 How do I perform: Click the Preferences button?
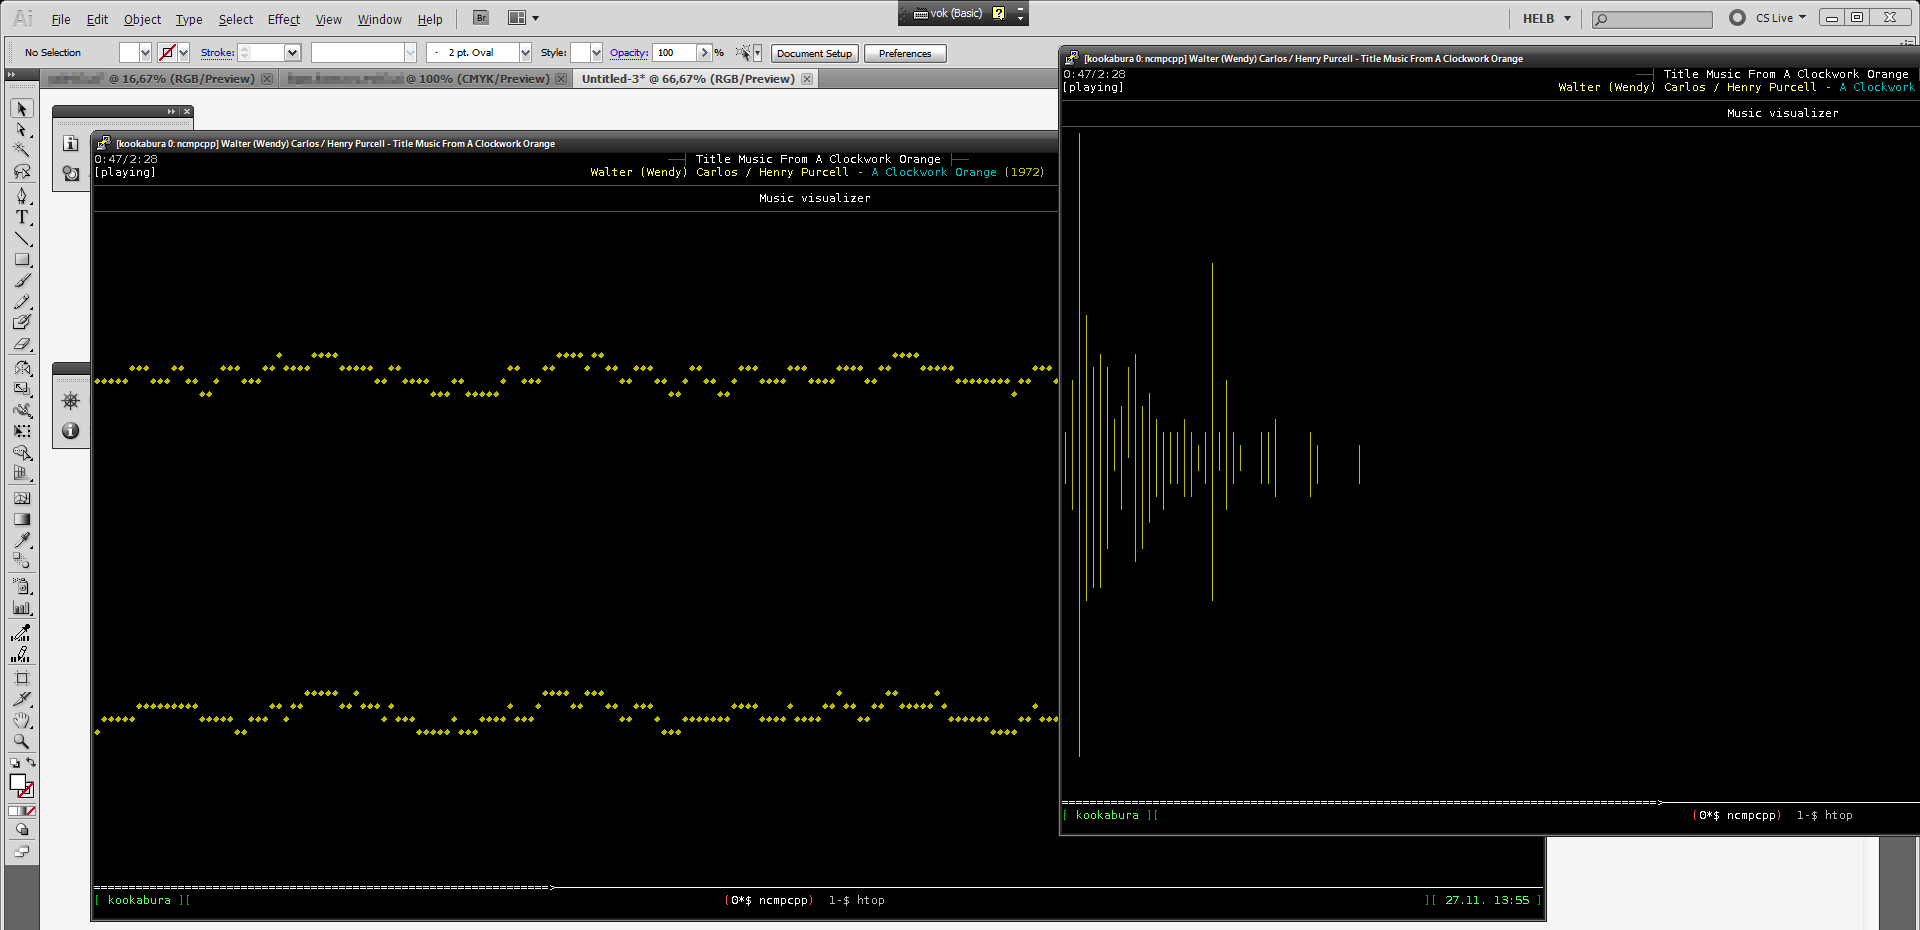pos(905,53)
